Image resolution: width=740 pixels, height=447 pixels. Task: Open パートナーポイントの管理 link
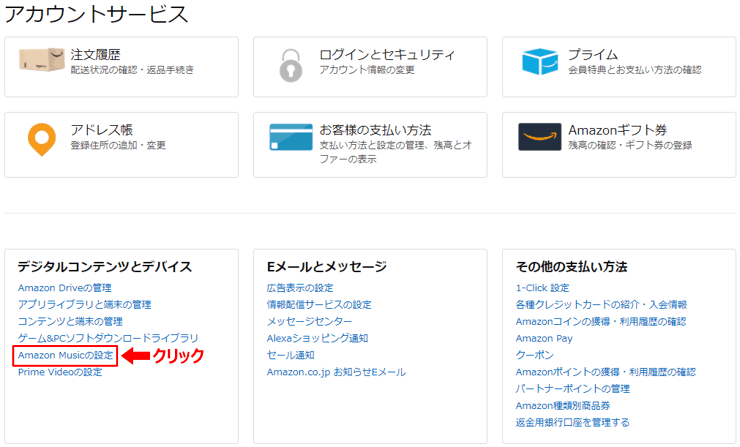coord(573,389)
